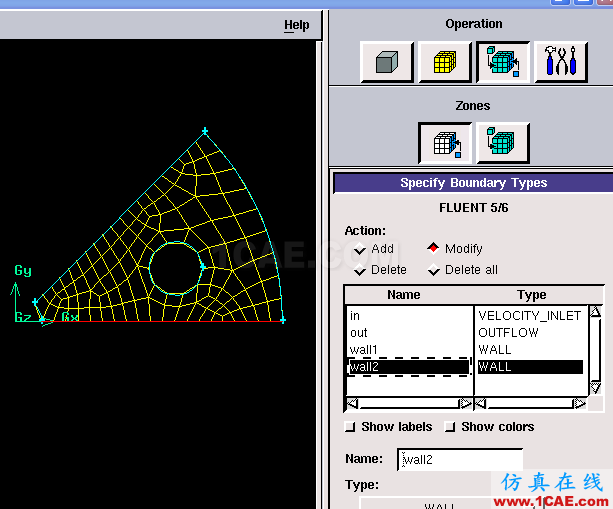Click the boundary list scroll up arrow
Screen dimensions: 613x509
point(595,312)
